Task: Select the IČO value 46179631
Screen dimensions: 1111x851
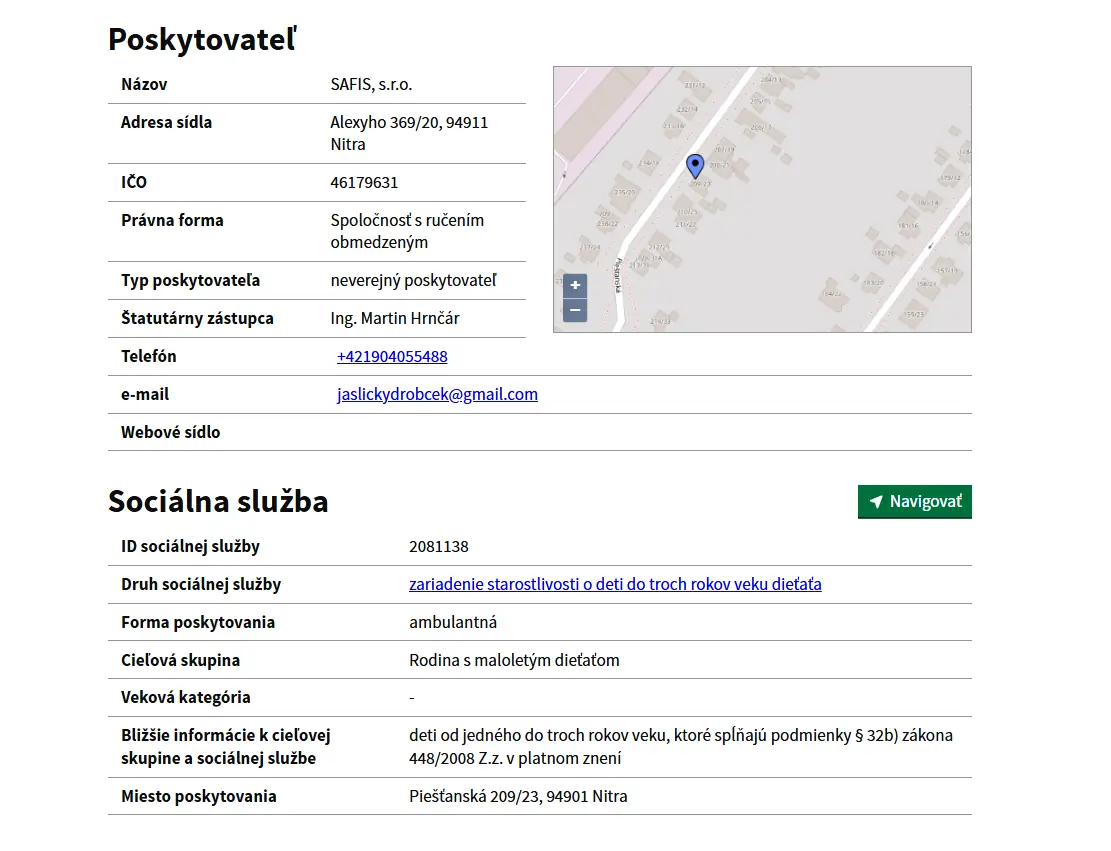Action: [364, 183]
